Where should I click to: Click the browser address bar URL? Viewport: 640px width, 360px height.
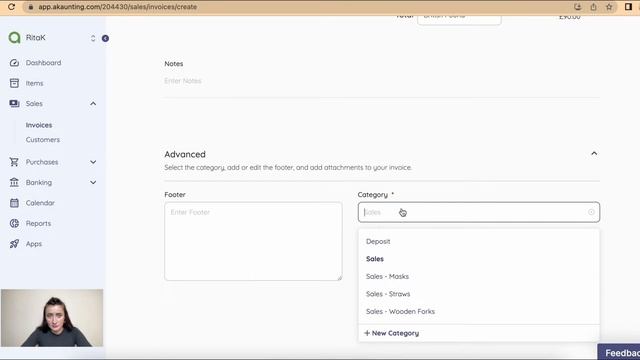[x=118, y=7]
